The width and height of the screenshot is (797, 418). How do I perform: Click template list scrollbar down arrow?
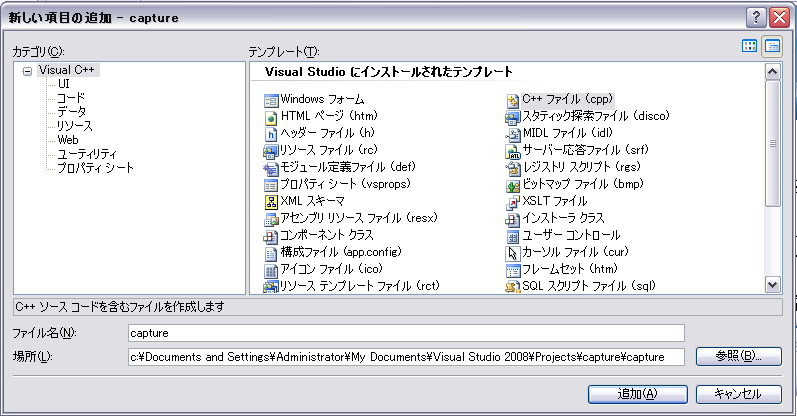(x=772, y=285)
